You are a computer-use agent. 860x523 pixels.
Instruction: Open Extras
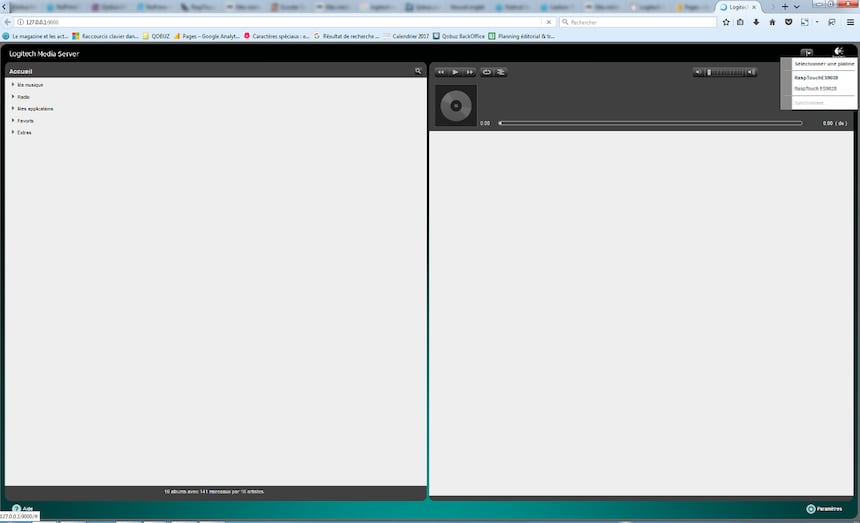point(24,133)
